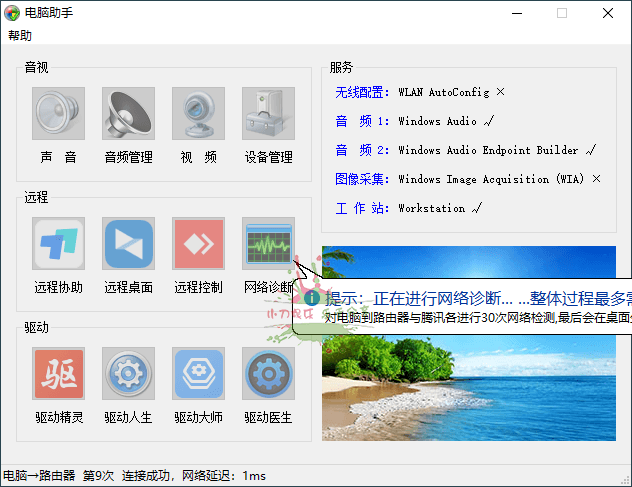Open 驱动医生 driver doctor
Viewport: 632px width, 487px height.
point(268,374)
